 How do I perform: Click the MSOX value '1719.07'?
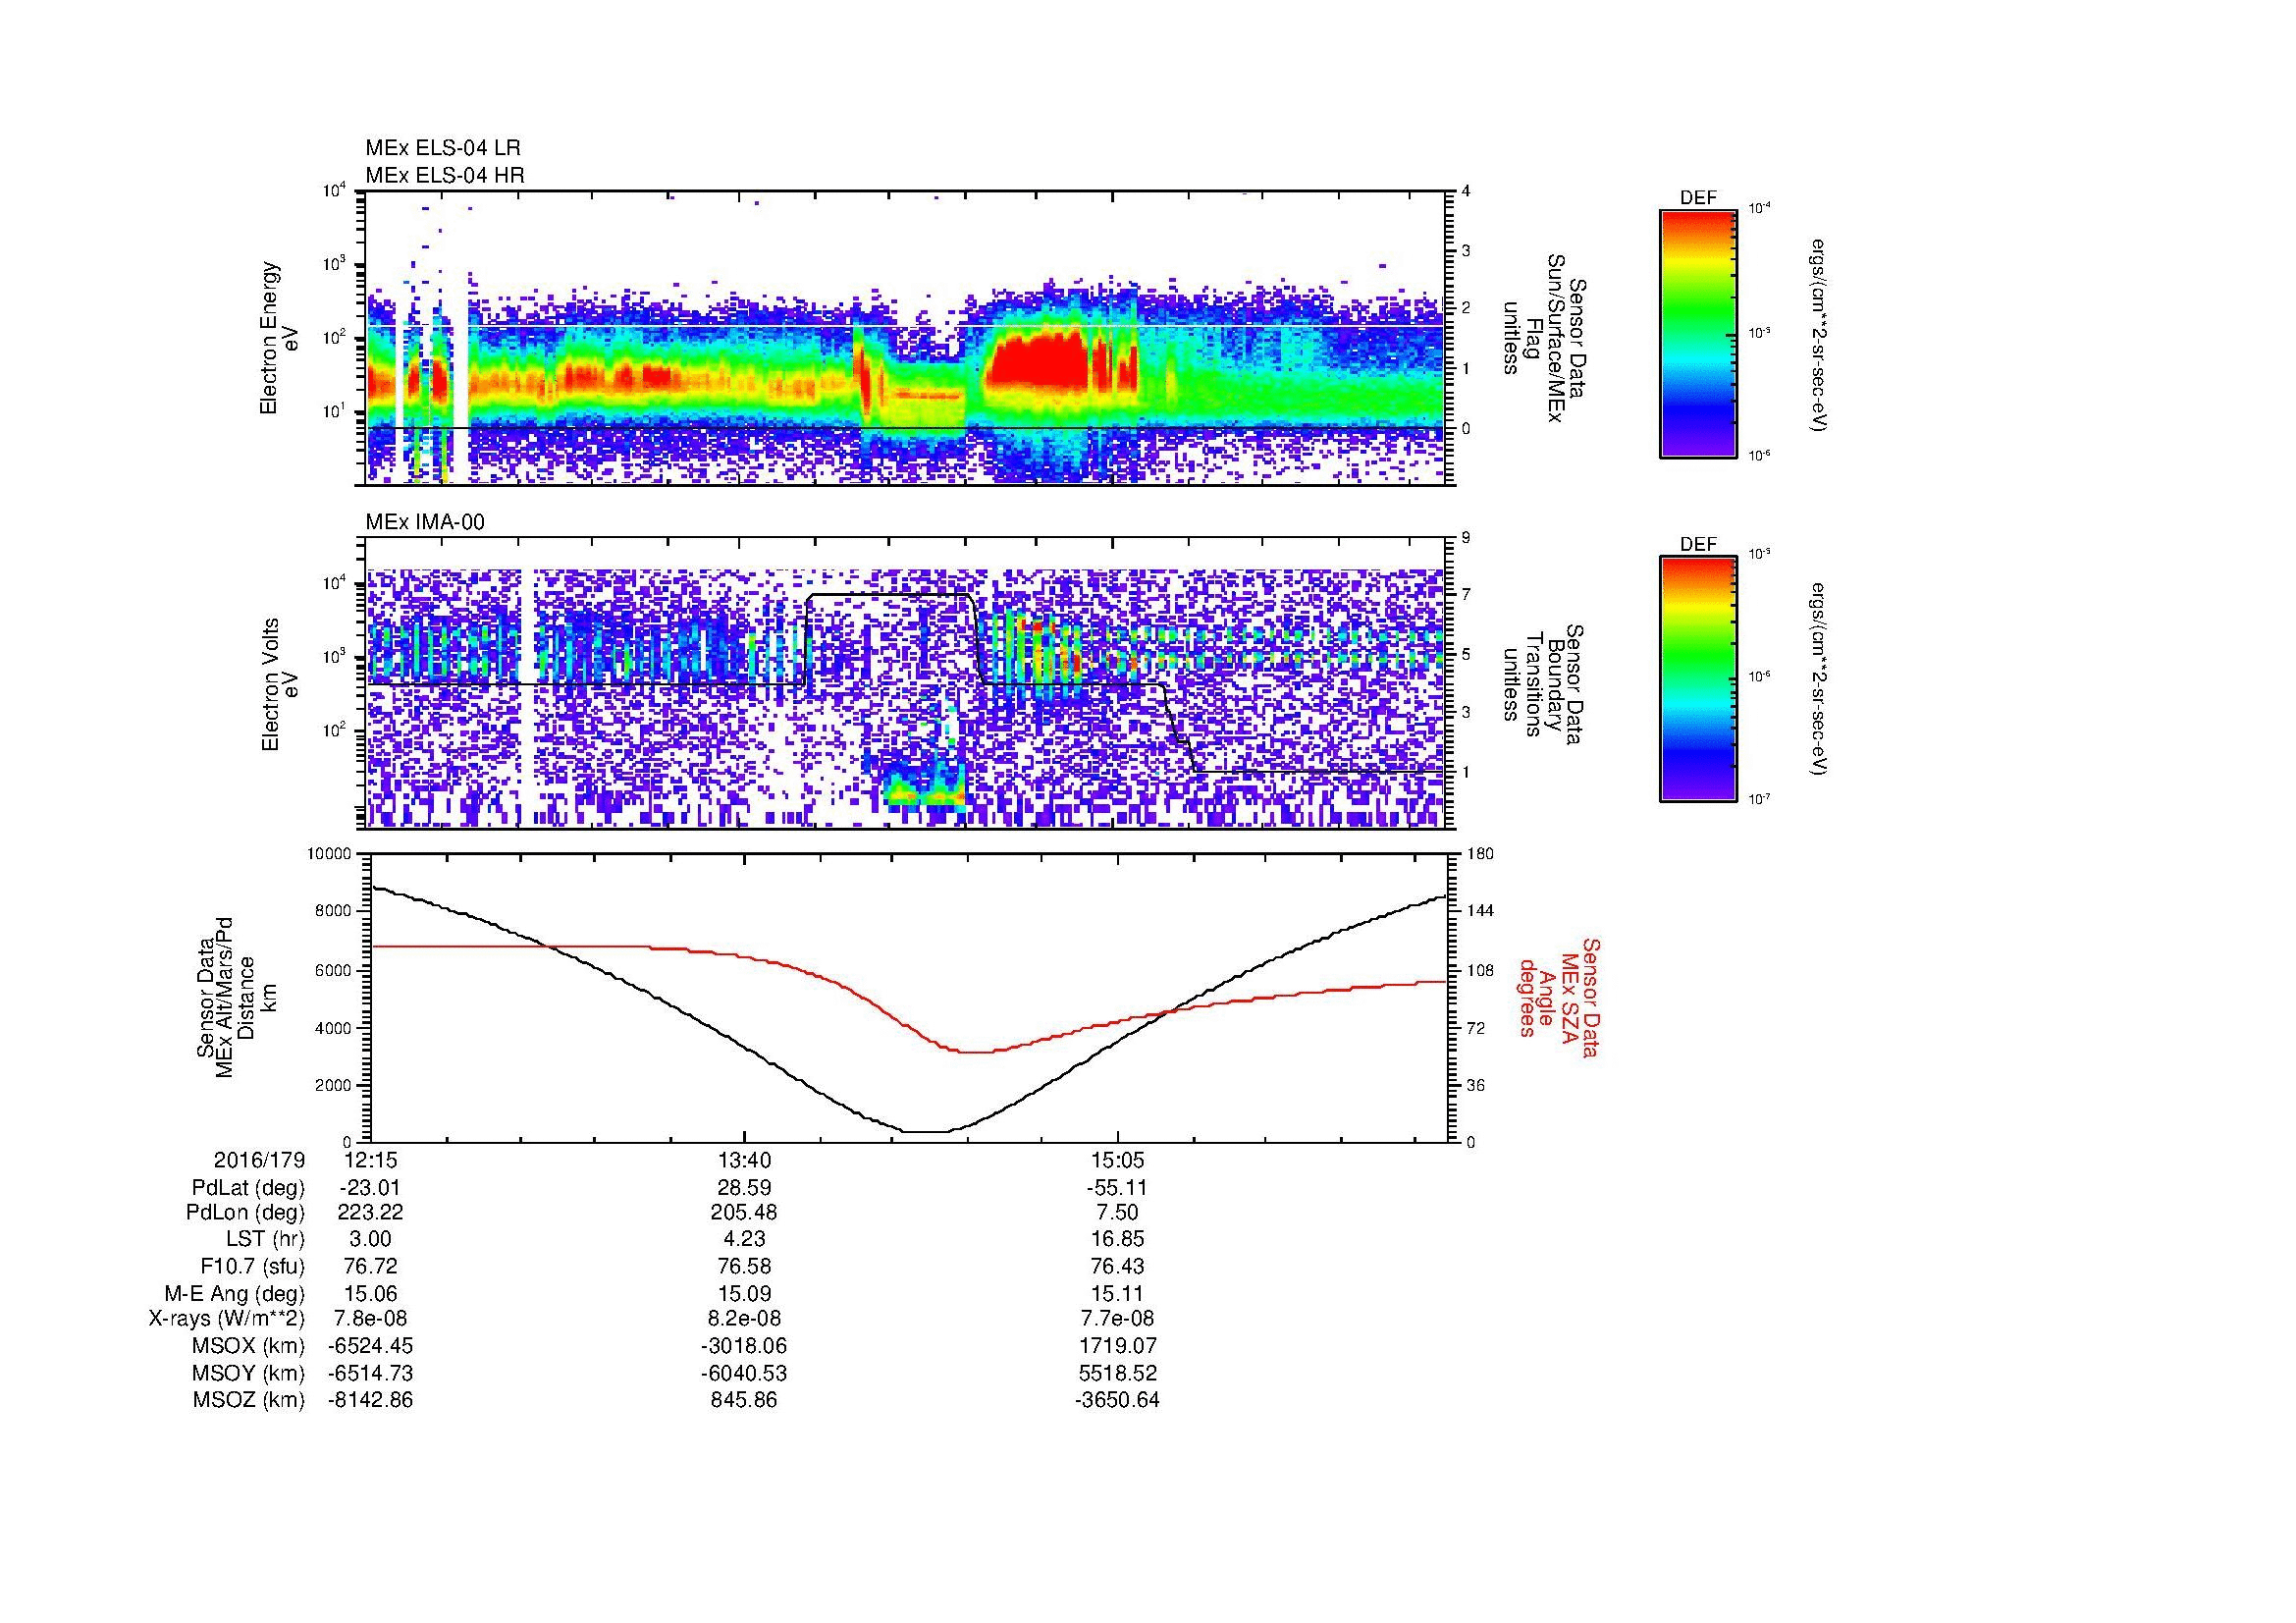(1118, 1346)
